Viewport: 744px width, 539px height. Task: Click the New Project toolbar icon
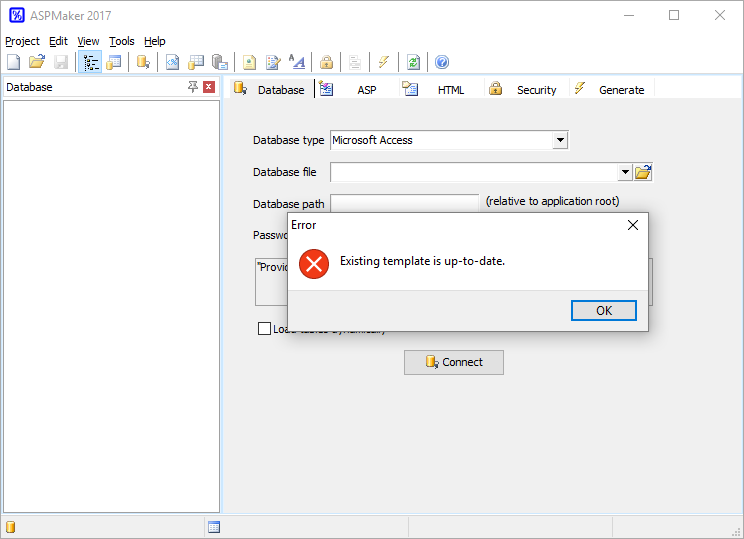click(13, 62)
